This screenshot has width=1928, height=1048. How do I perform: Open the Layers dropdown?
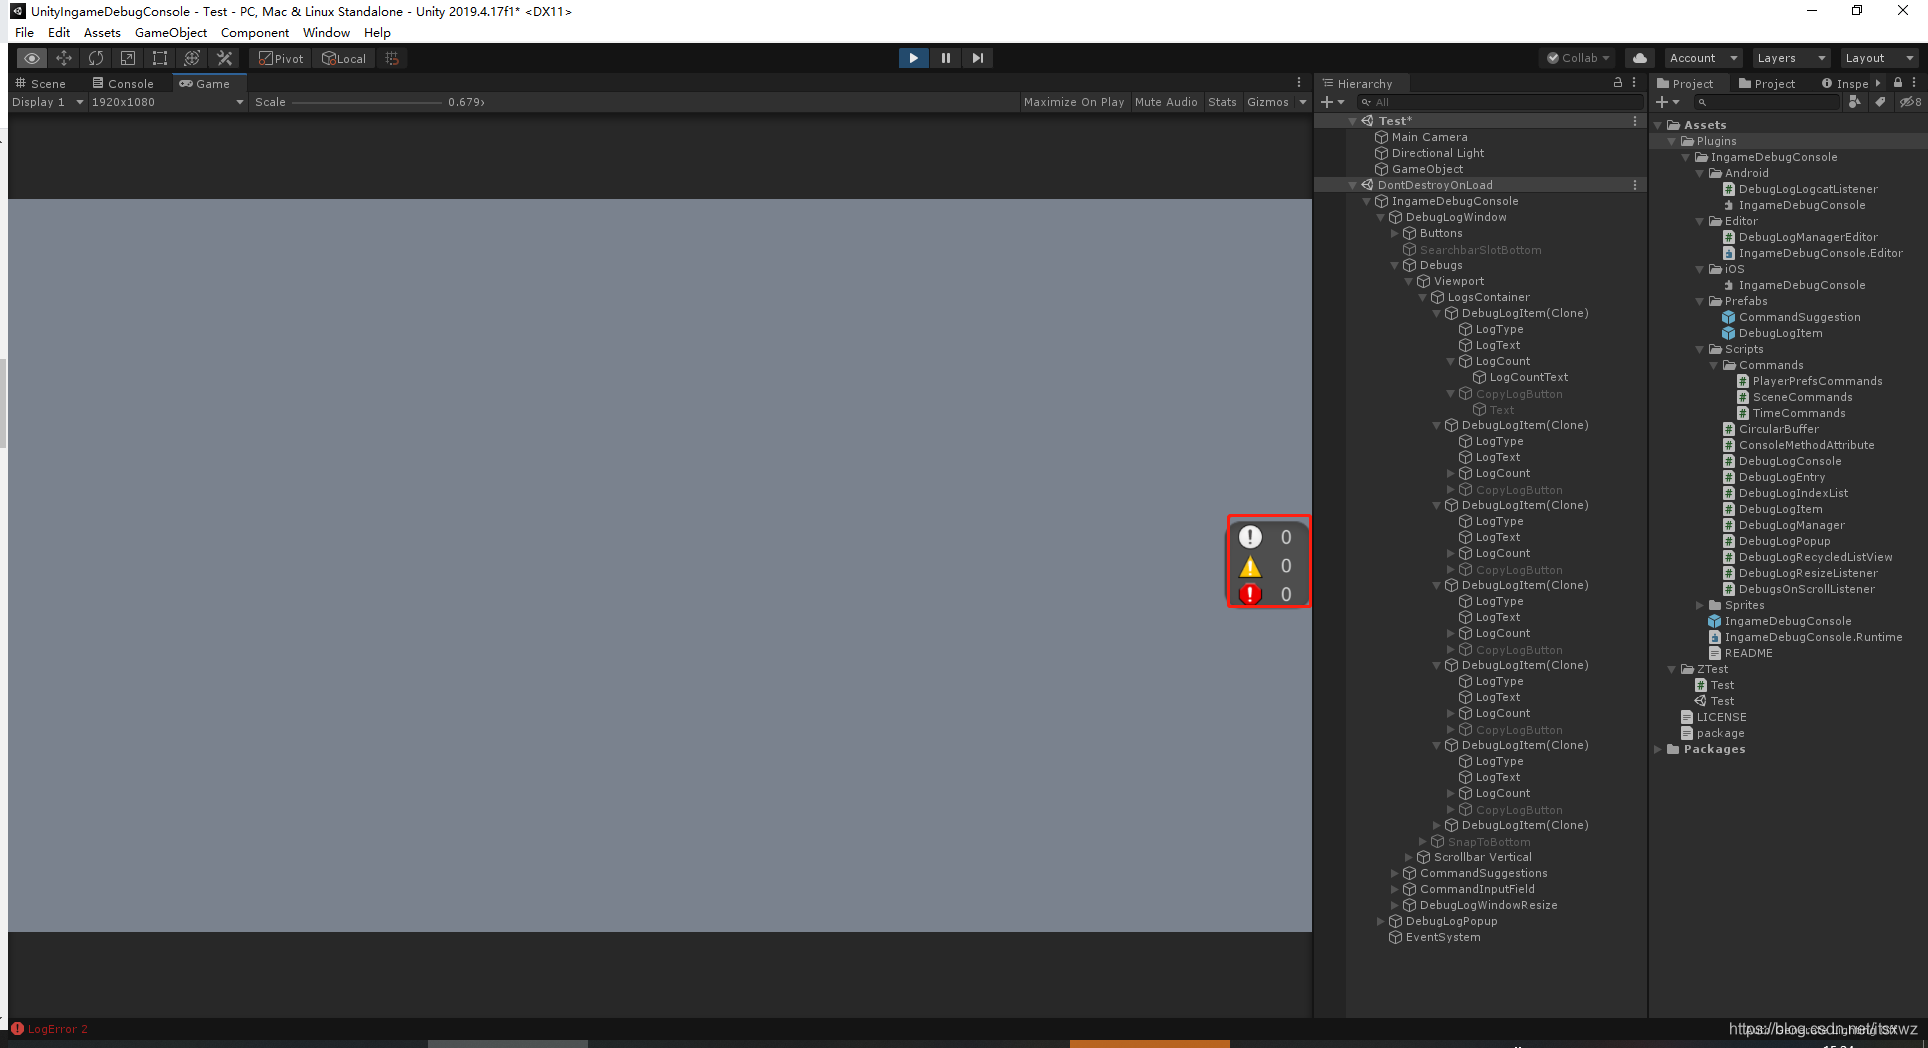click(1791, 58)
